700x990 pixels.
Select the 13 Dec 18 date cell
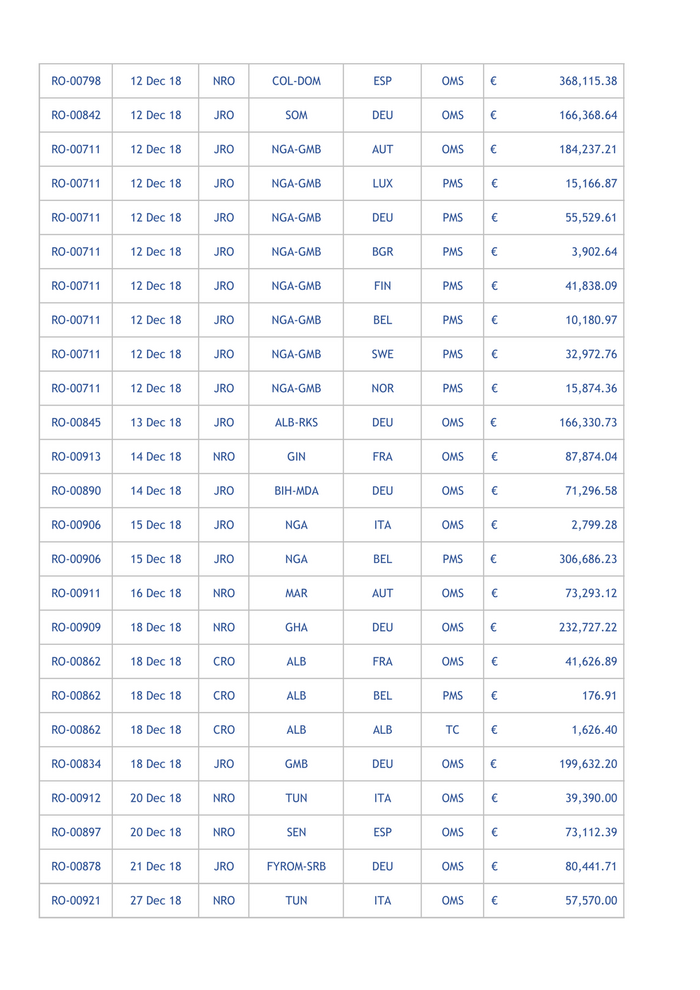pos(156,422)
